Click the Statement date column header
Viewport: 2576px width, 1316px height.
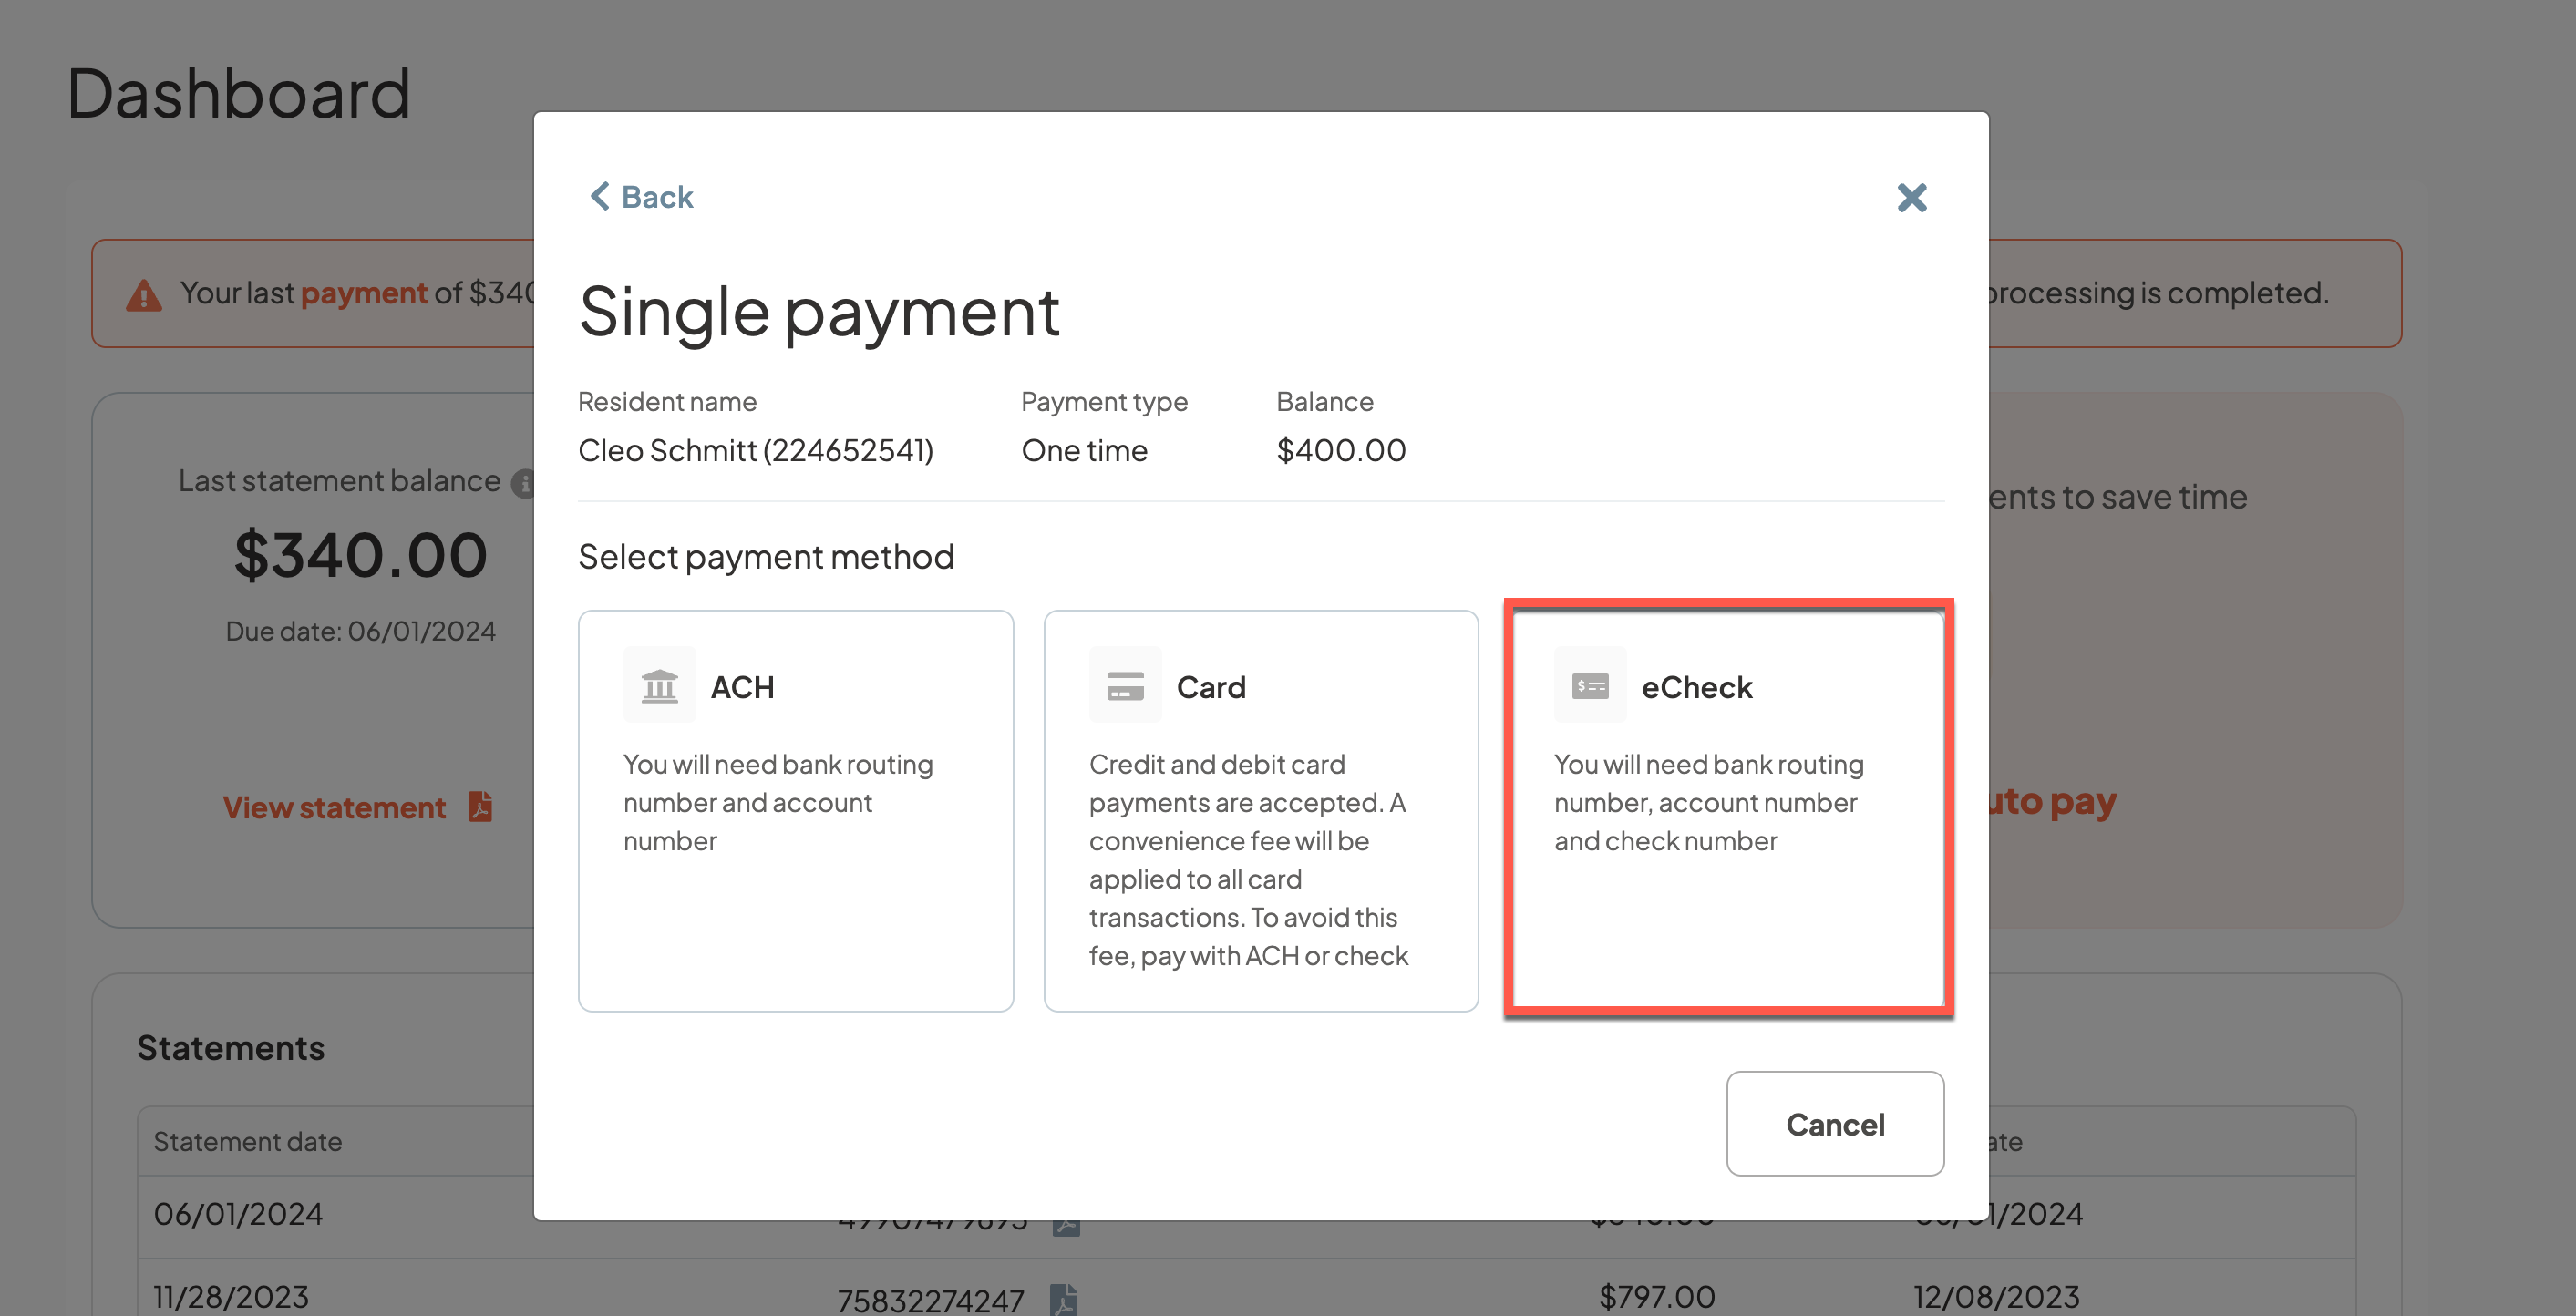(x=247, y=1141)
